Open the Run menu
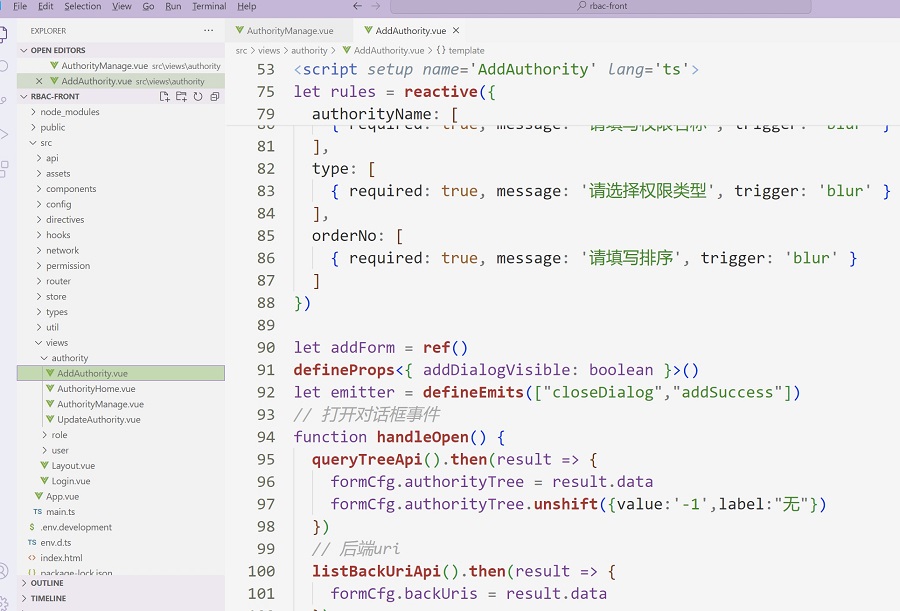The height and width of the screenshot is (611, 900). [174, 6]
